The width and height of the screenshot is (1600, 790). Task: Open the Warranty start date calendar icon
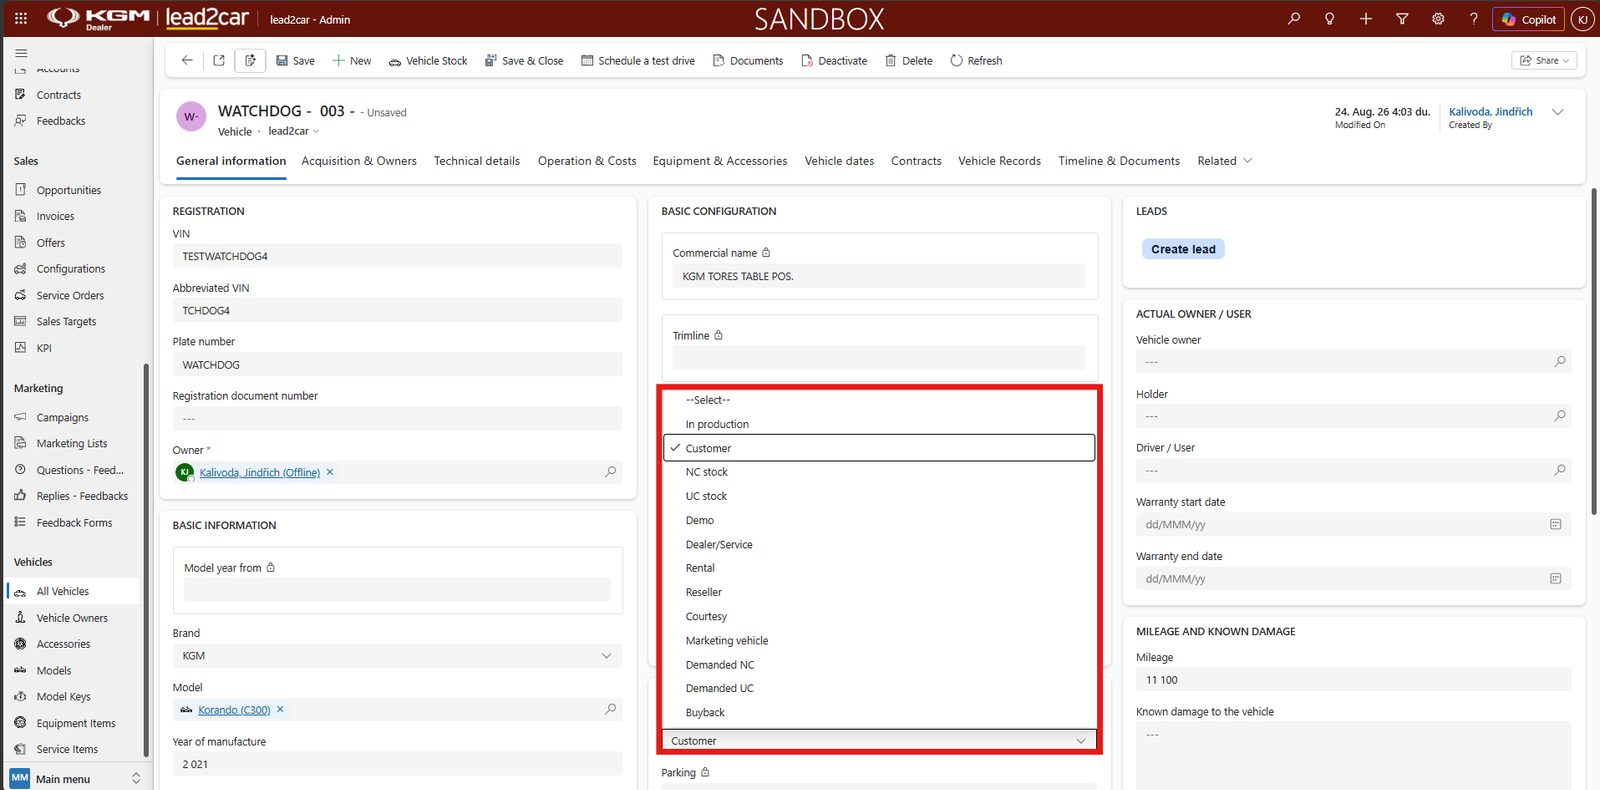(1556, 524)
